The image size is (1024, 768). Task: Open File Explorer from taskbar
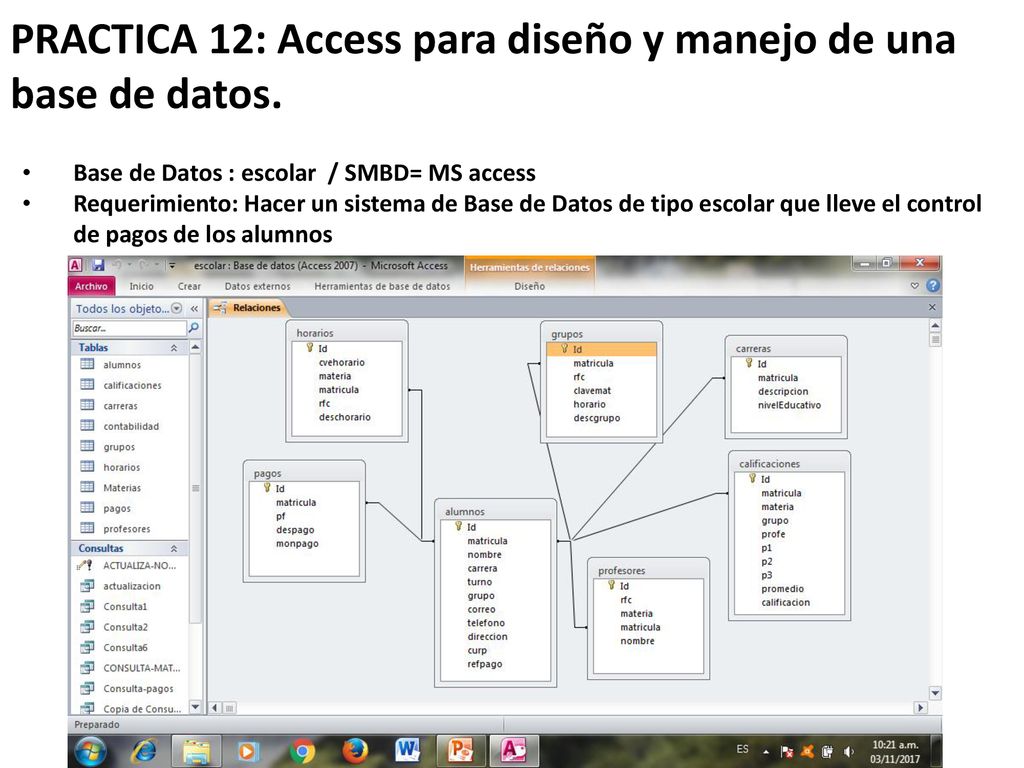tap(196, 751)
